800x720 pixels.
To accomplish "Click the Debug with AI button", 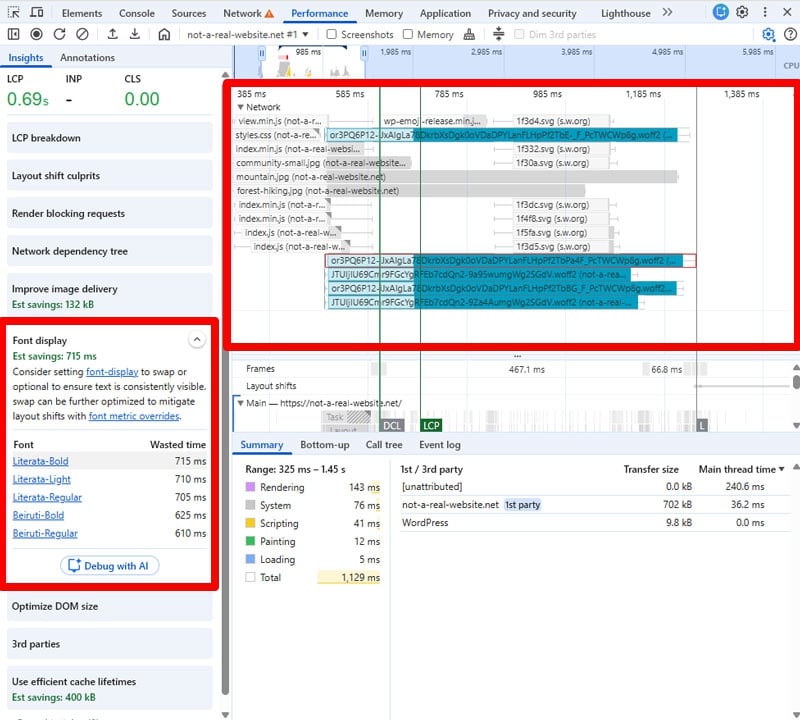I will [109, 565].
